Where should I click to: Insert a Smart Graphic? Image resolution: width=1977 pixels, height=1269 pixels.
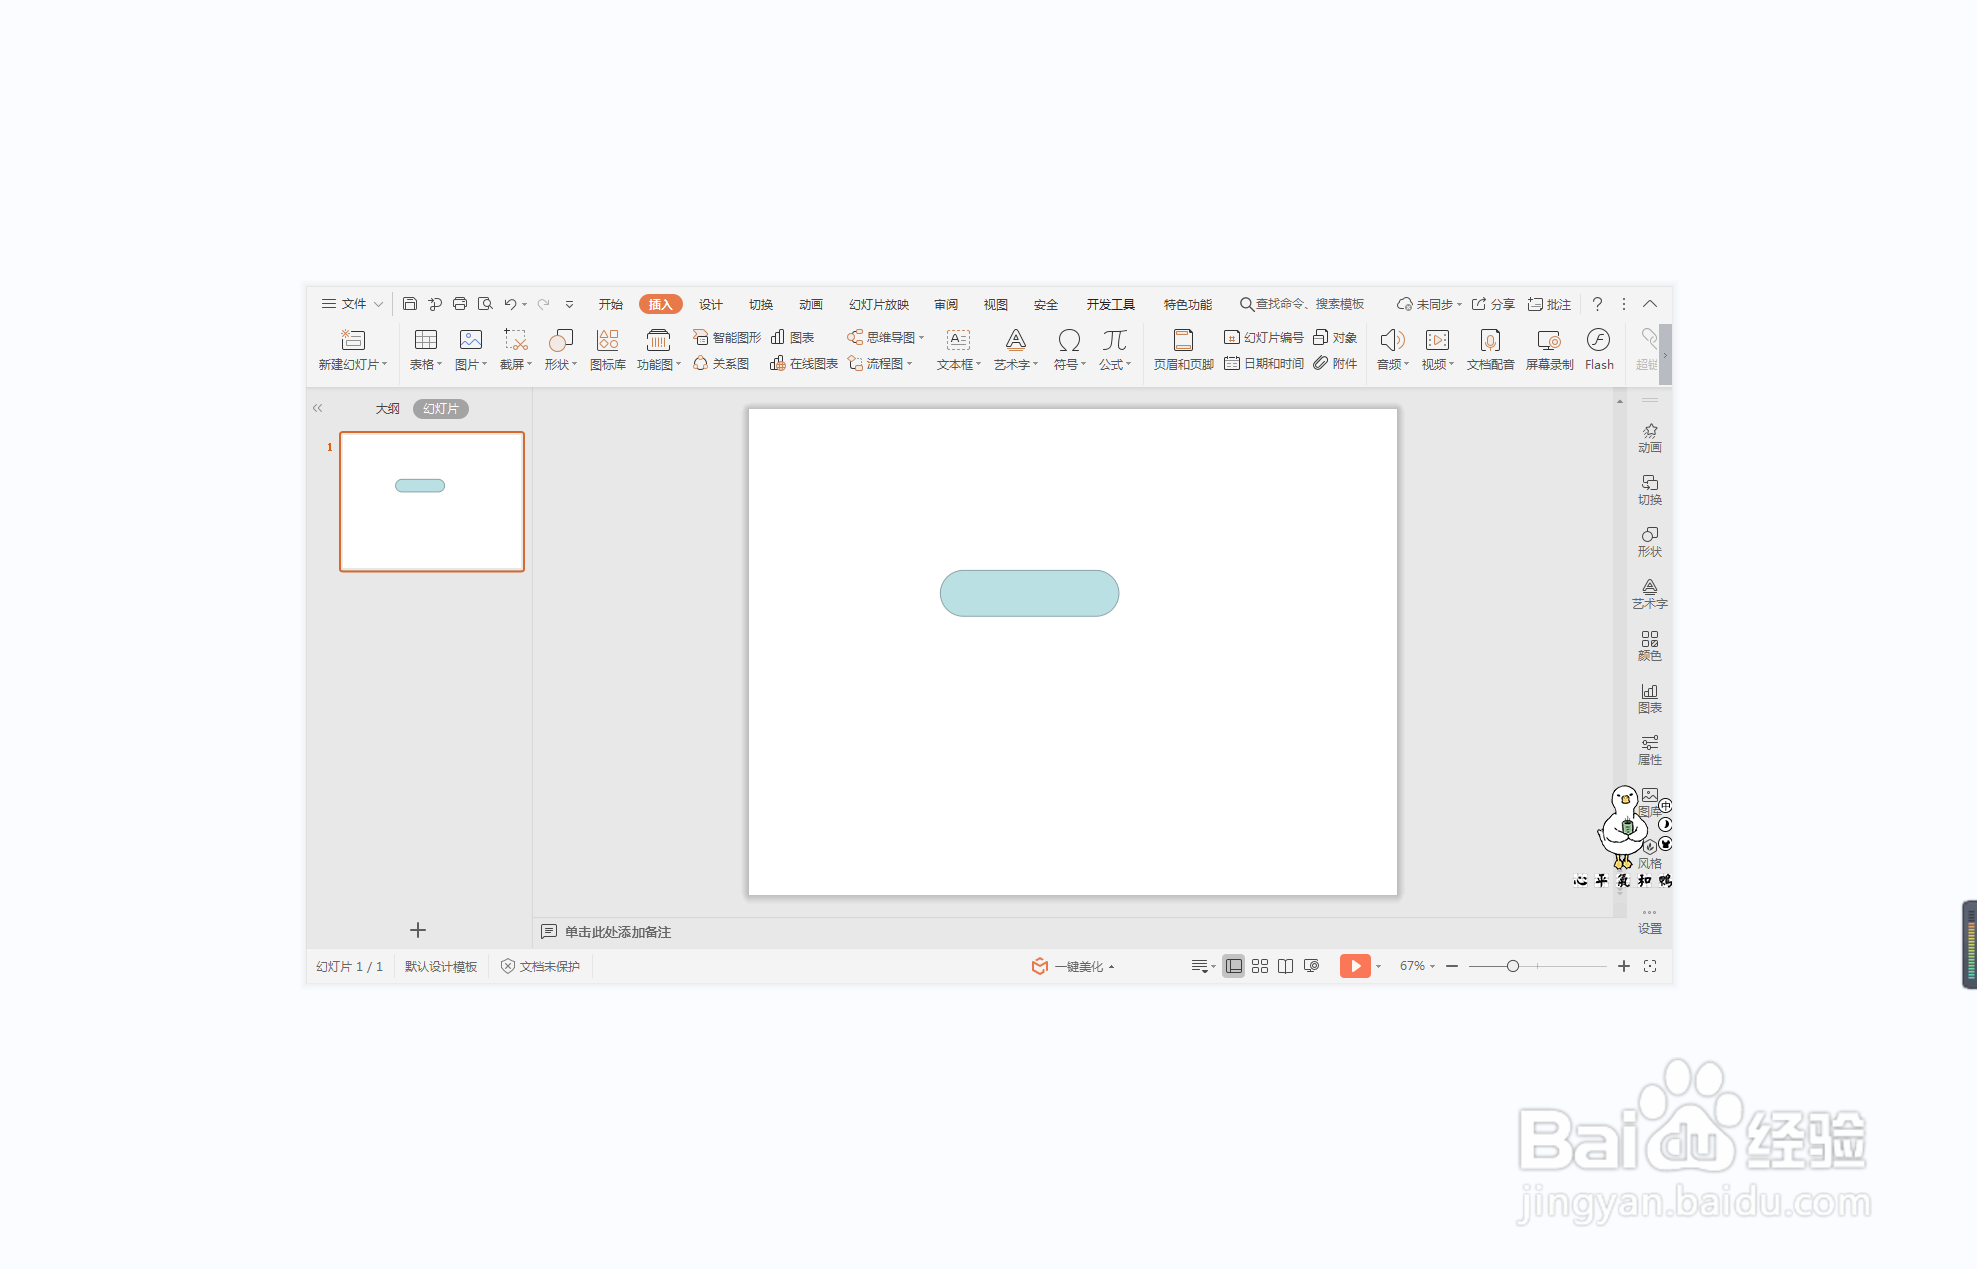click(x=727, y=338)
